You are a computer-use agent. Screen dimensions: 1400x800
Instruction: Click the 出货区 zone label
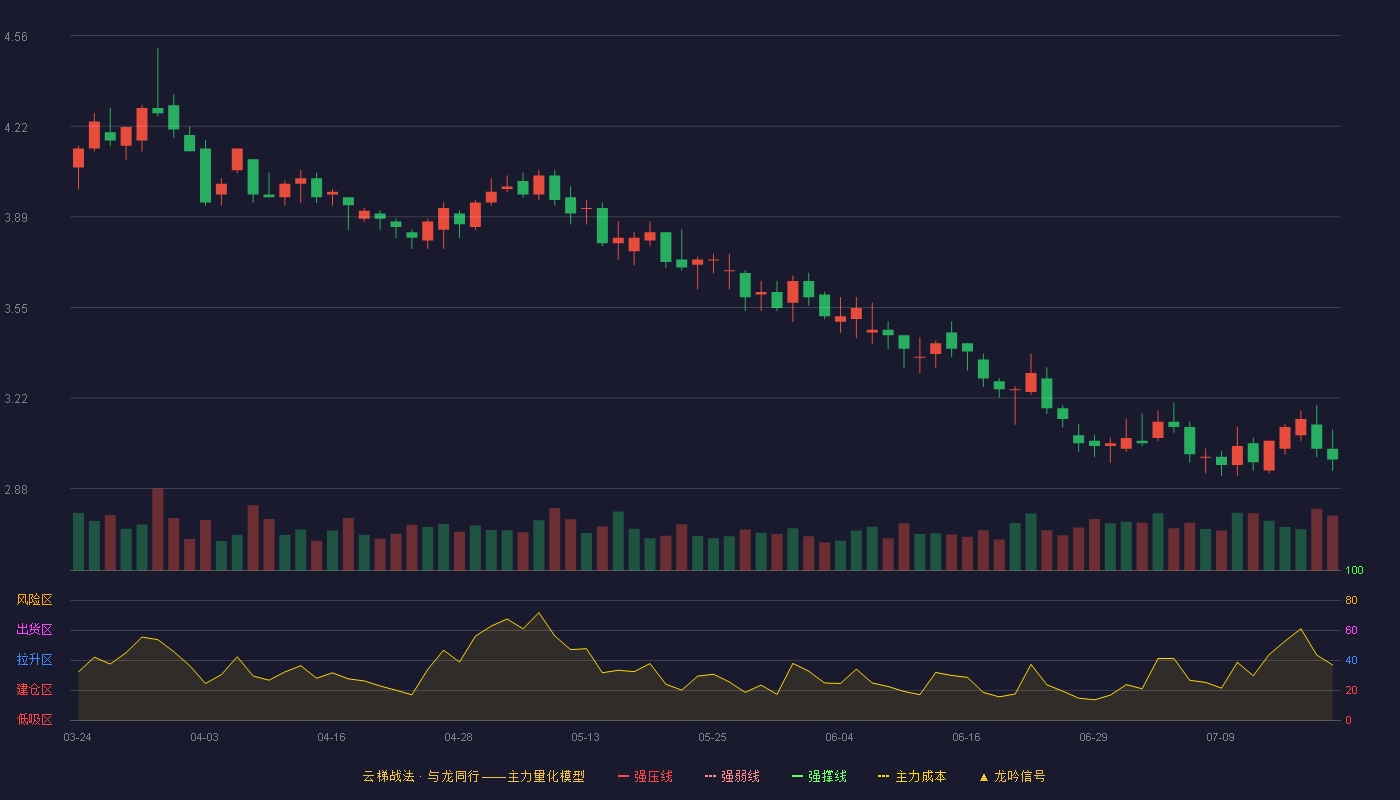(x=34, y=630)
